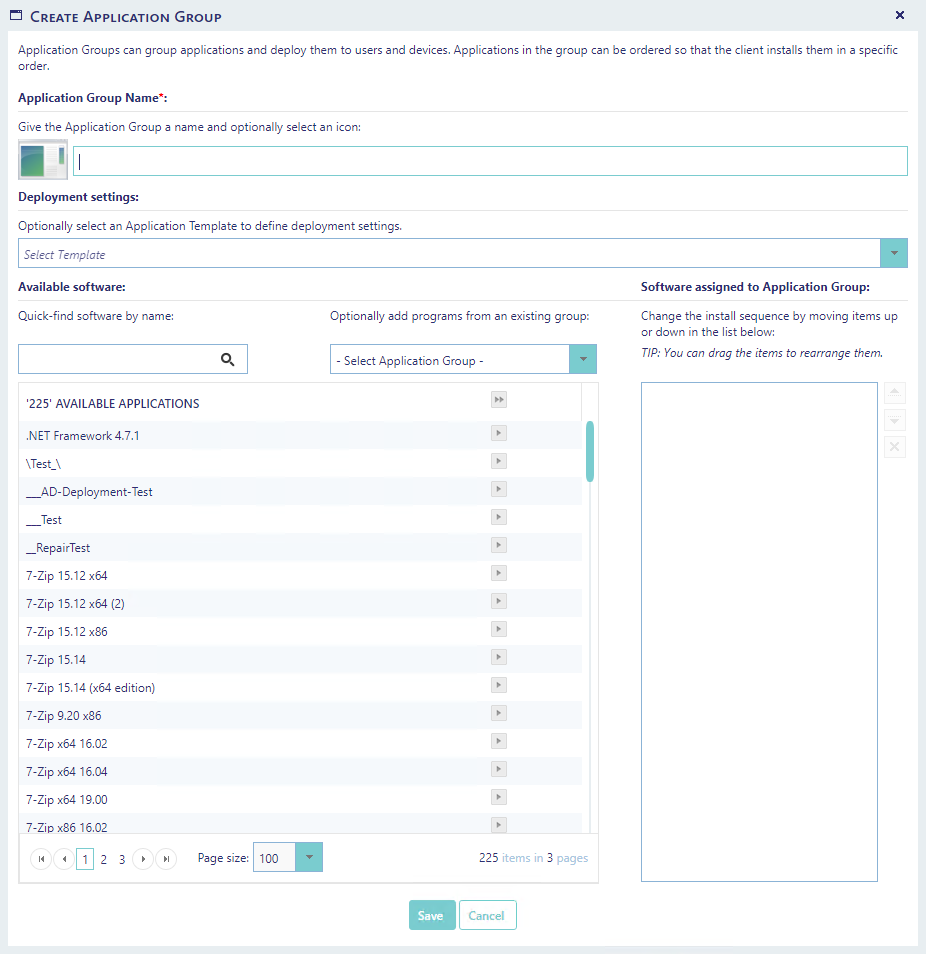Image resolution: width=926 pixels, height=954 pixels.
Task: Click the search magnifier icon
Action: [x=228, y=360]
